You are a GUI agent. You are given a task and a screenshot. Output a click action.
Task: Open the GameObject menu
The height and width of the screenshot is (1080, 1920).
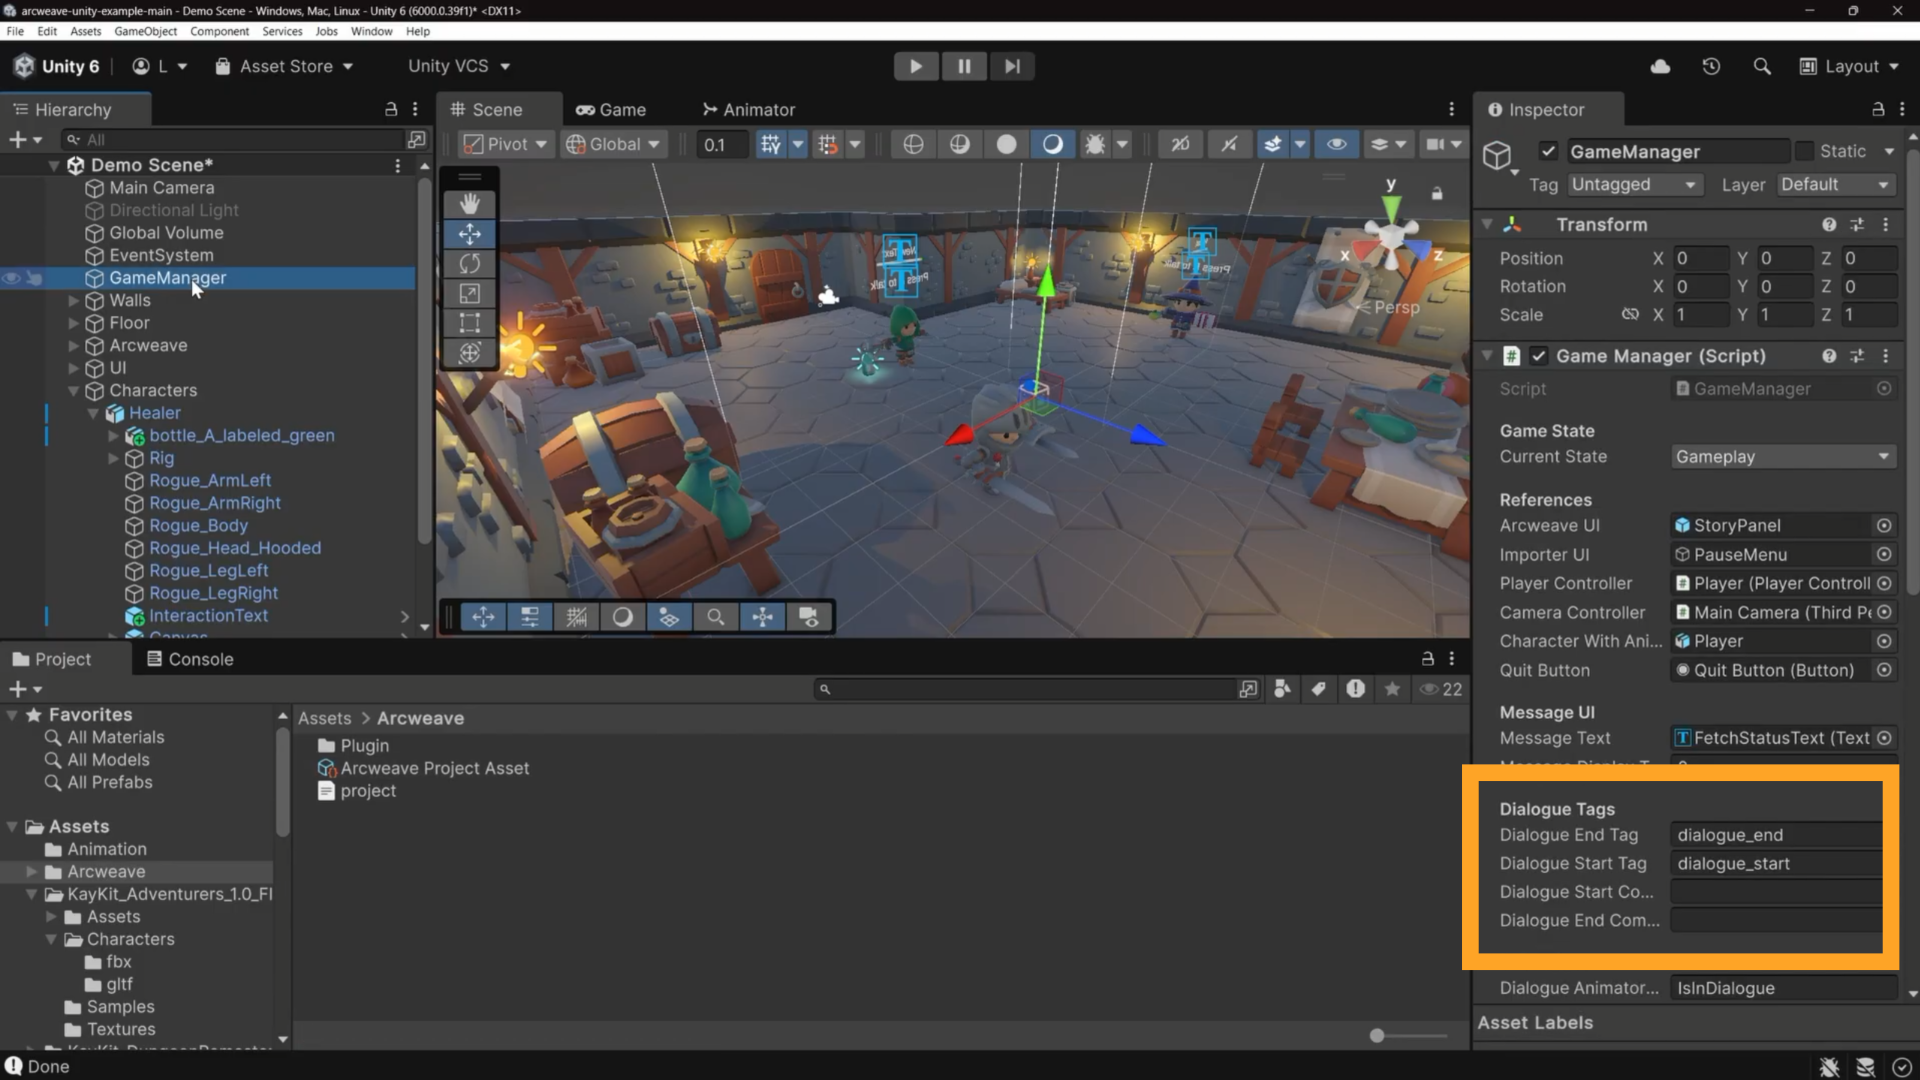tap(146, 31)
